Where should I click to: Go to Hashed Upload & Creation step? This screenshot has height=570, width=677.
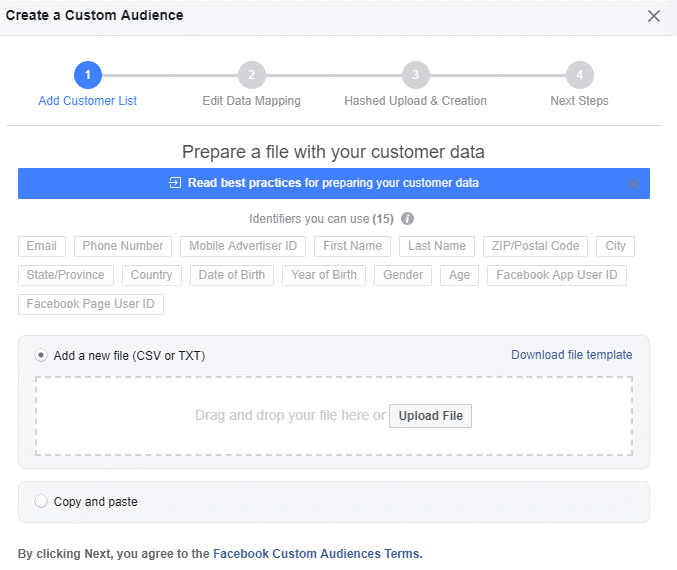(415, 101)
